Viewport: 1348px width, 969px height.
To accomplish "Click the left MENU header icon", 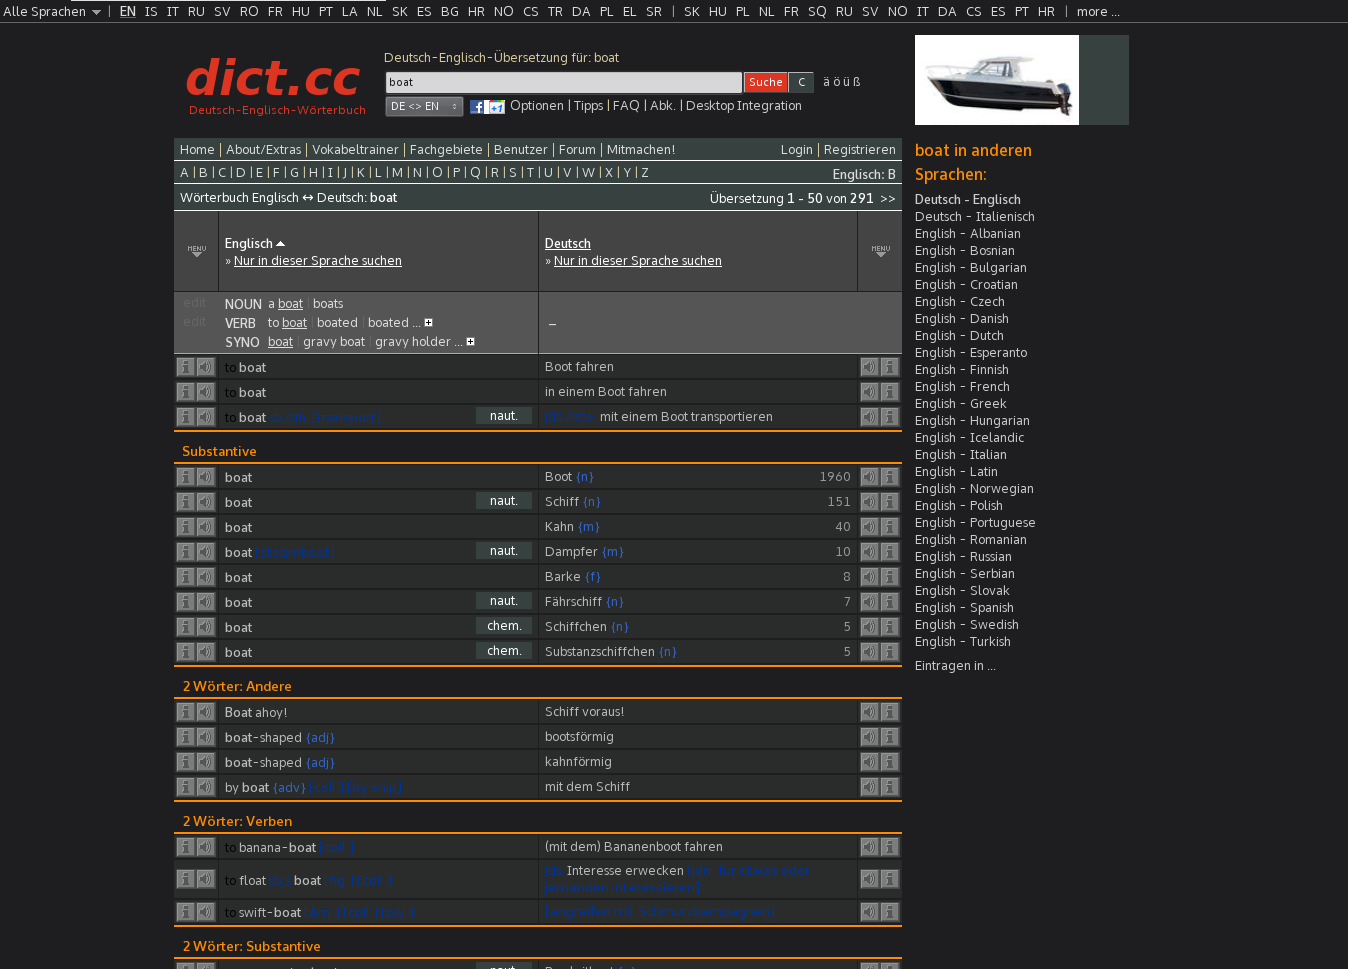I will [196, 250].
